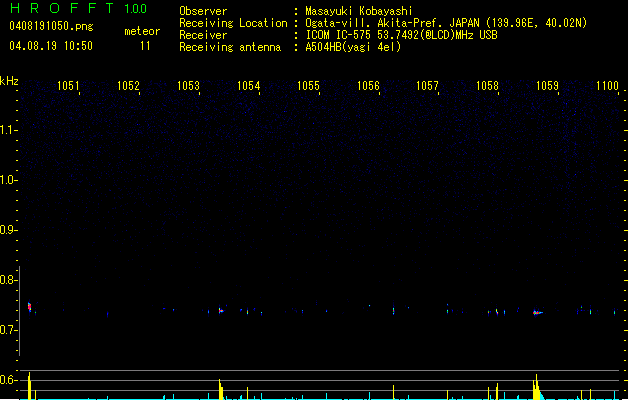Click the 1059 time axis marker

547,85
